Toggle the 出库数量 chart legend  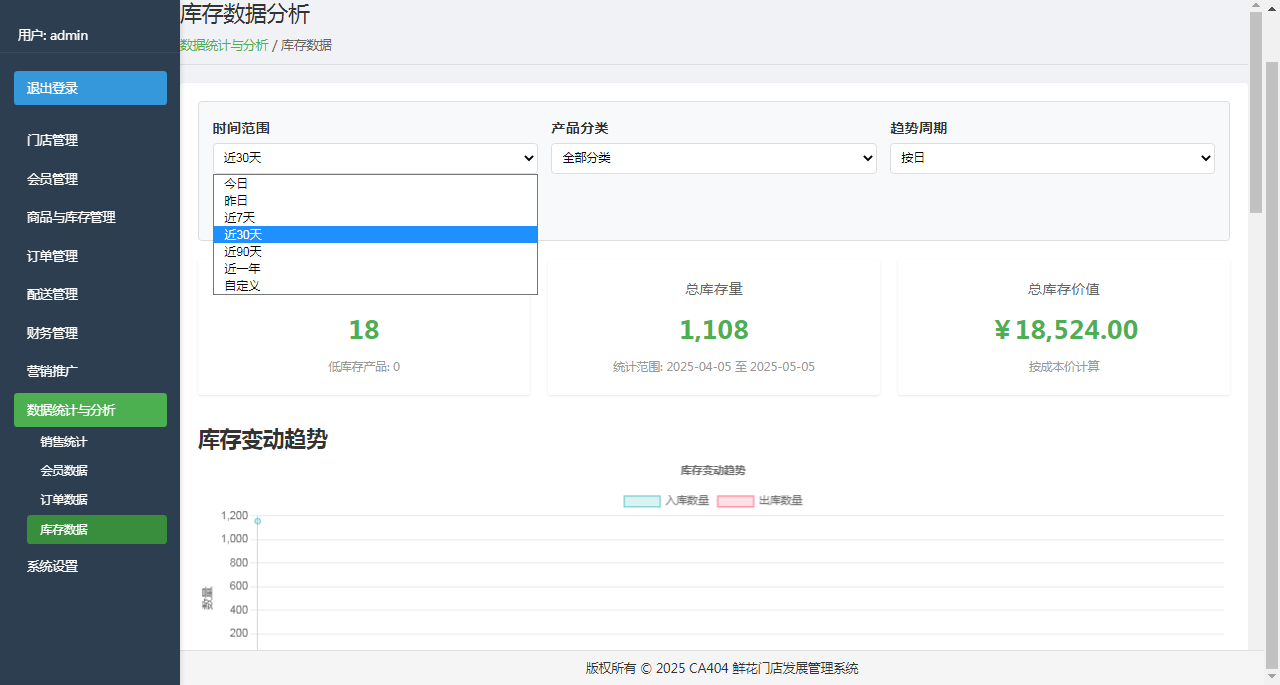pos(760,501)
